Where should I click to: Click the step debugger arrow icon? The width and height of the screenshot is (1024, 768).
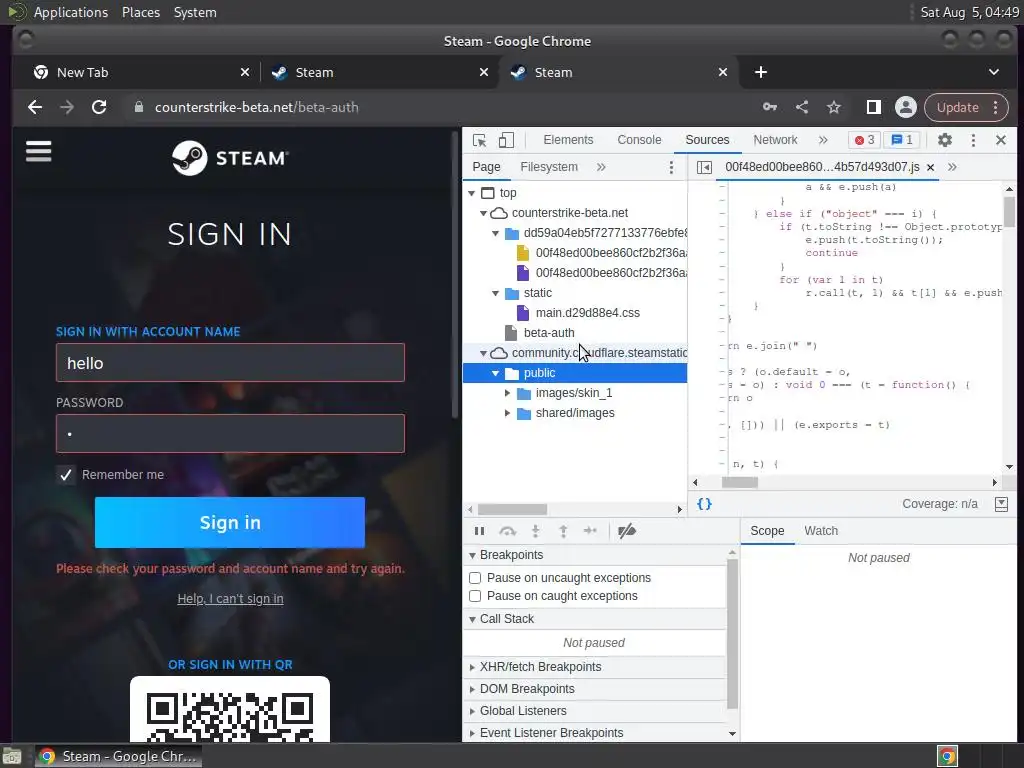pos(590,531)
